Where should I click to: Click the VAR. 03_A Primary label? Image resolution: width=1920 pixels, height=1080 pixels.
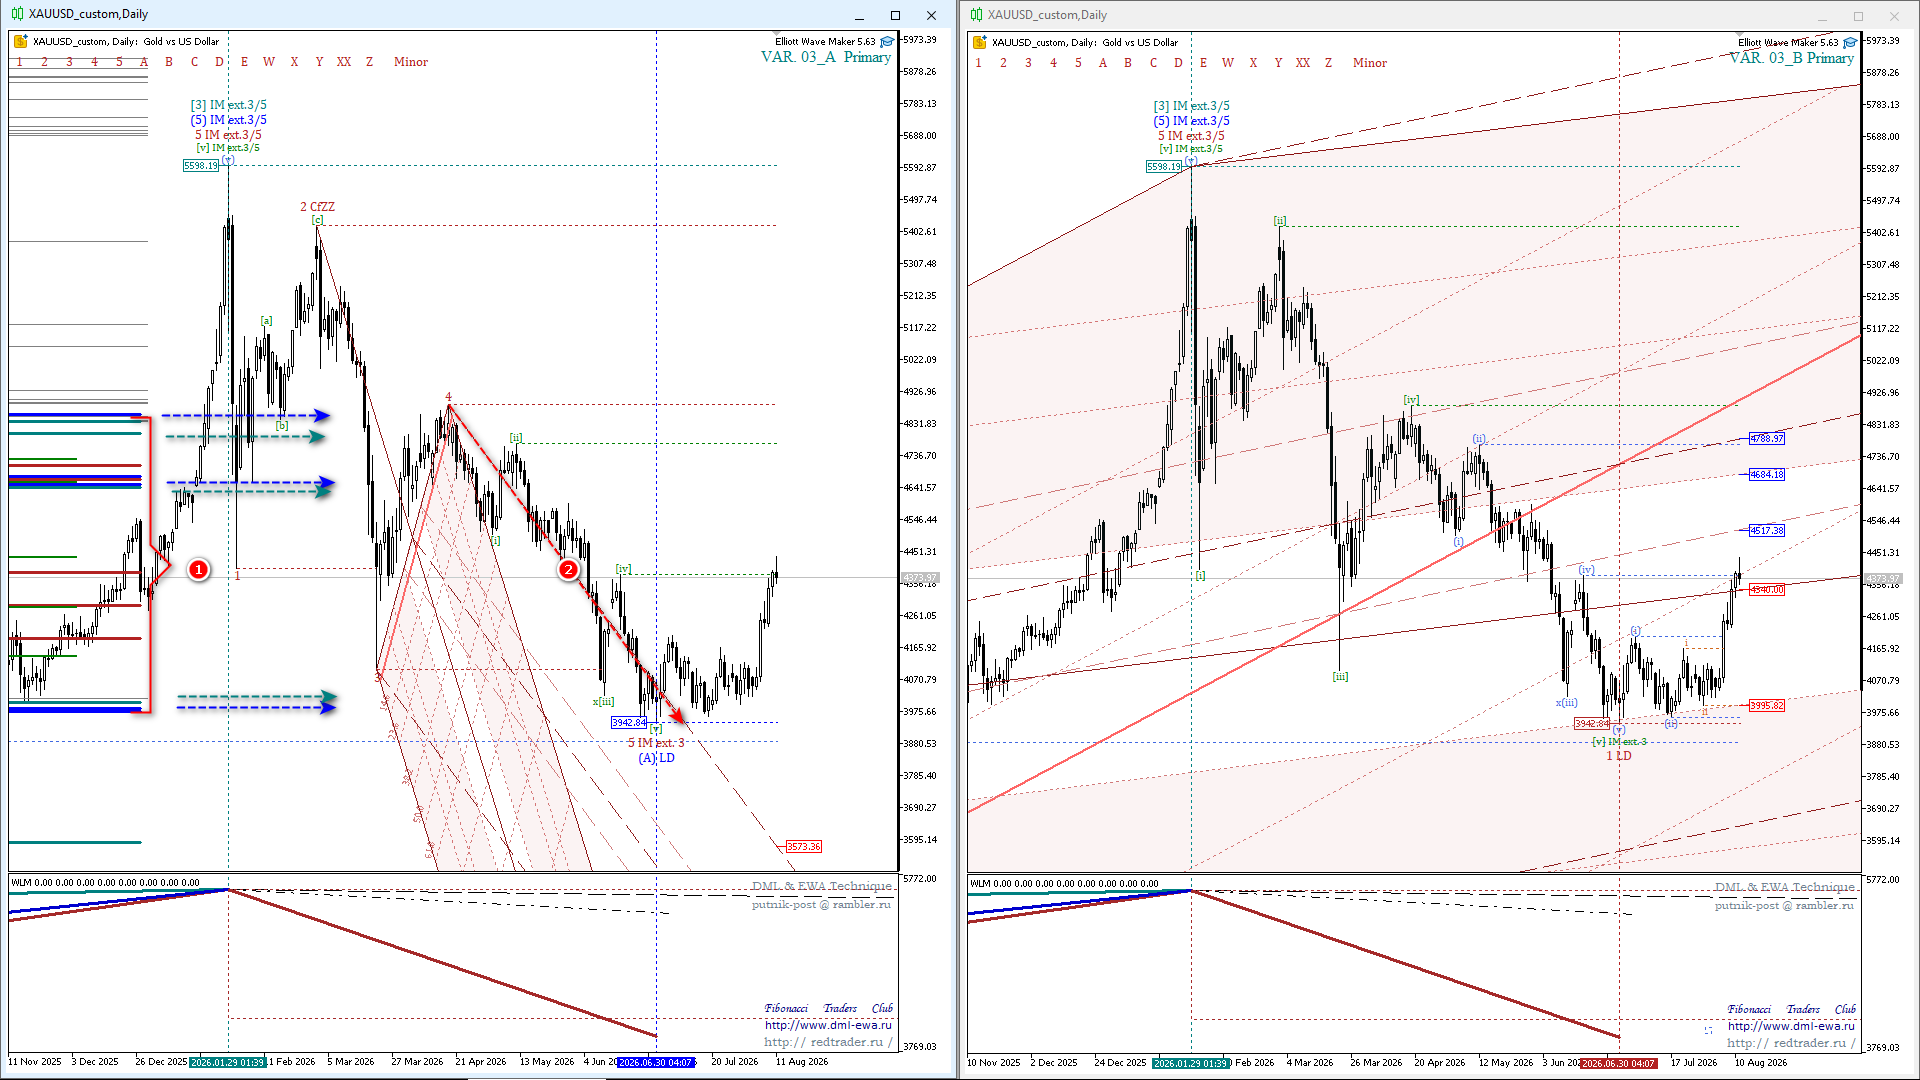826,57
